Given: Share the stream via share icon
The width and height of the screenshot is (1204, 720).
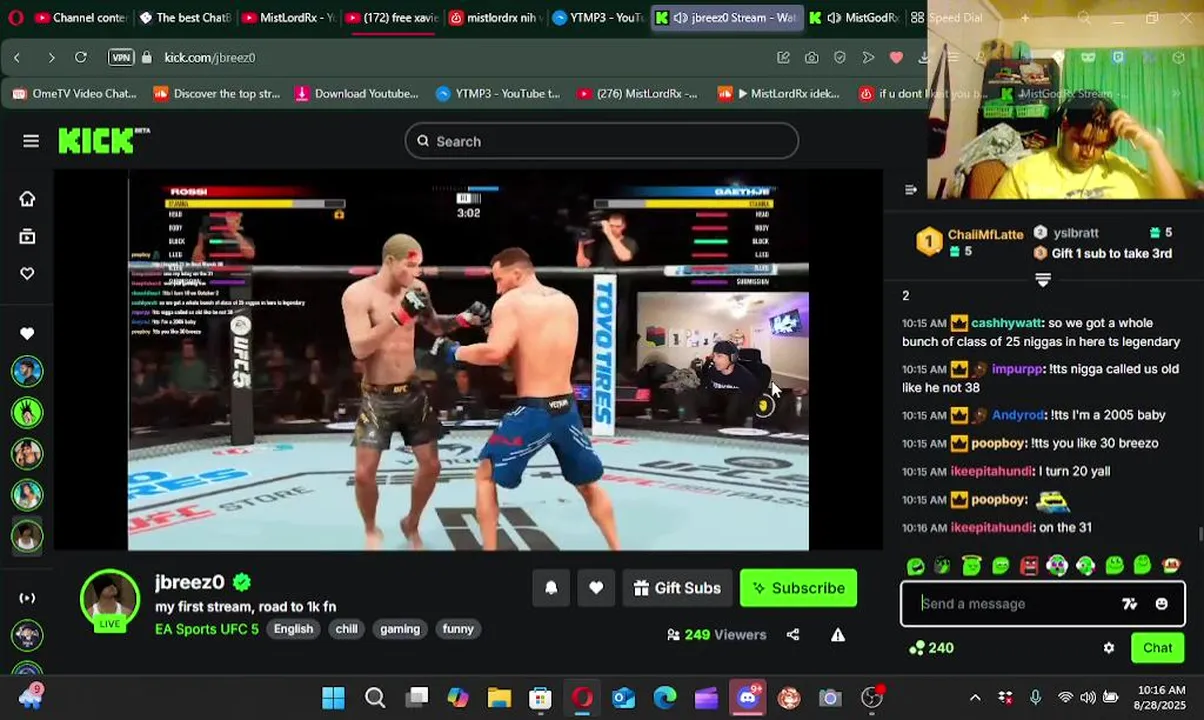Looking at the screenshot, I should (x=793, y=634).
